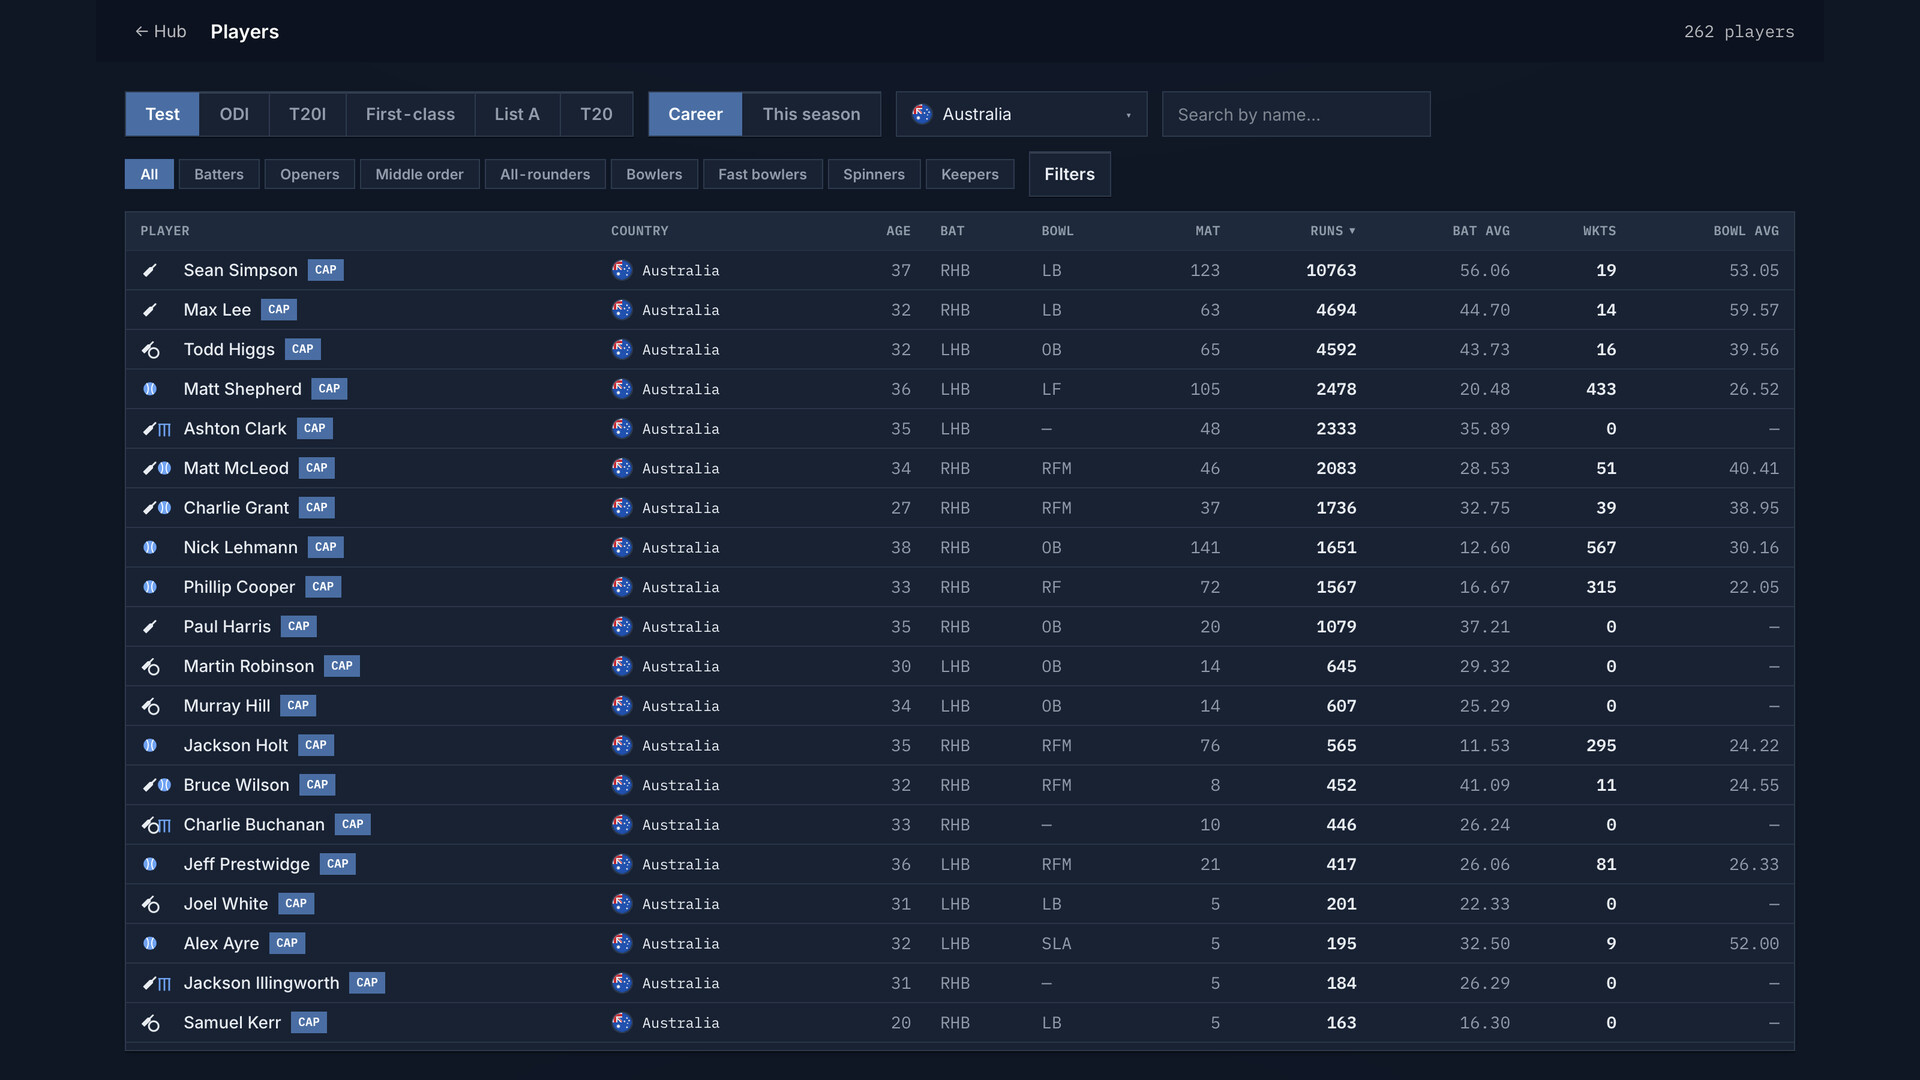Sort by the BAT AVG column header
Image resolution: width=1920 pixels, height=1080 pixels.
tap(1481, 231)
